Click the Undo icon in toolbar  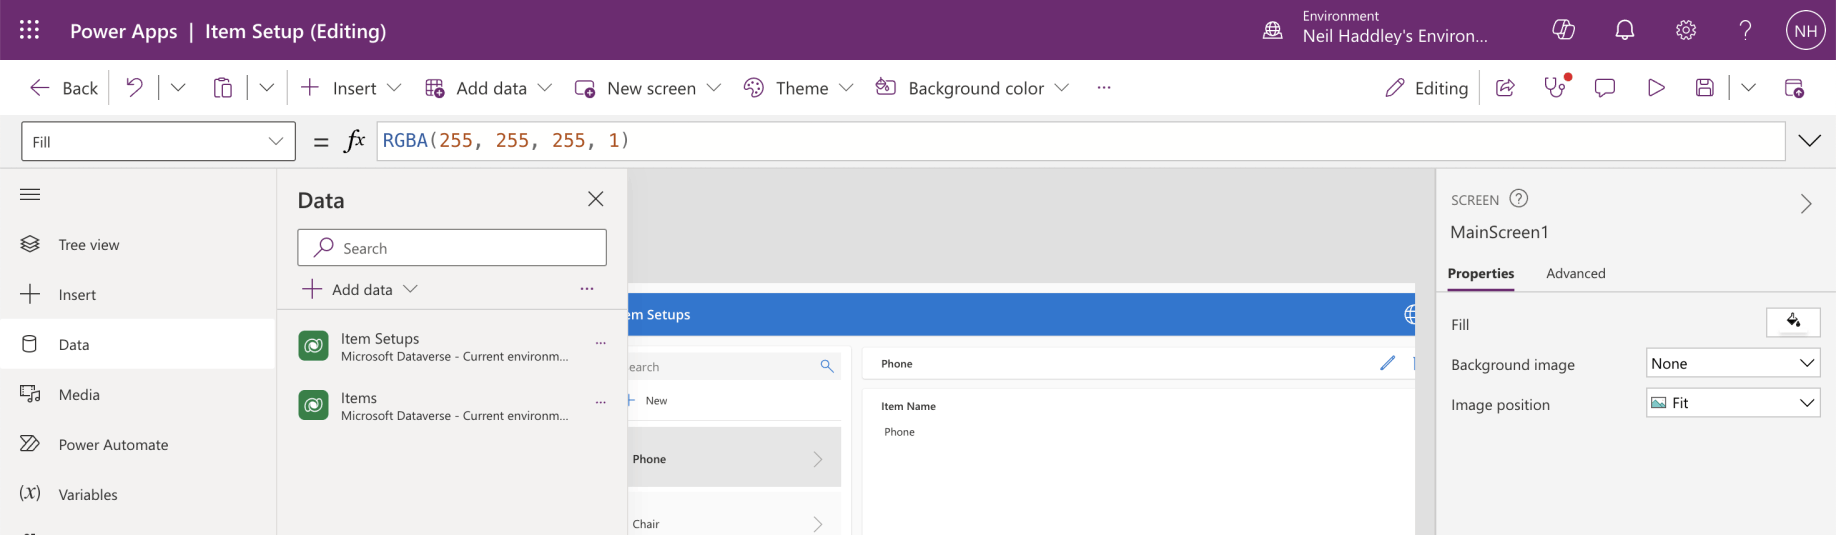(x=134, y=88)
